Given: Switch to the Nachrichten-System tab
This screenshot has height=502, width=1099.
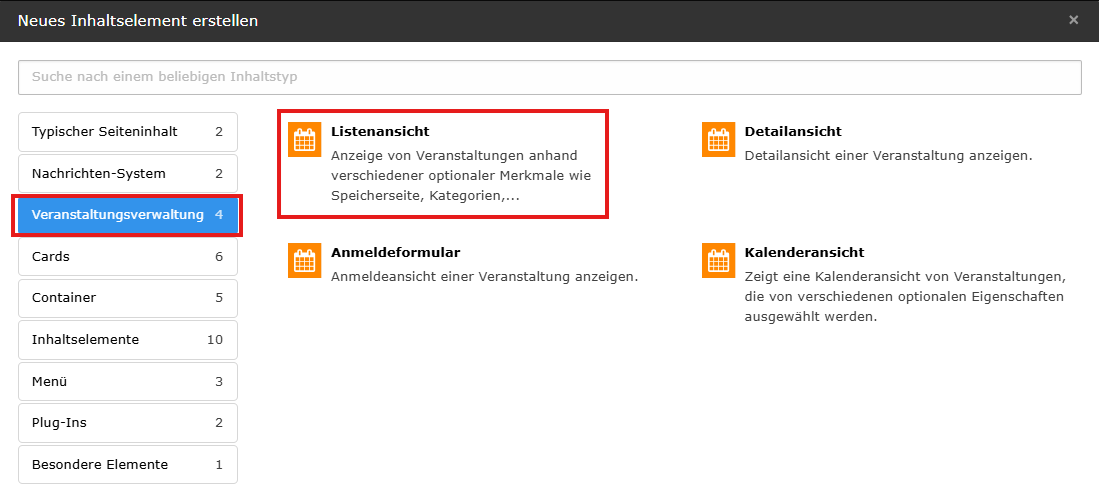Looking at the screenshot, I should [127, 174].
